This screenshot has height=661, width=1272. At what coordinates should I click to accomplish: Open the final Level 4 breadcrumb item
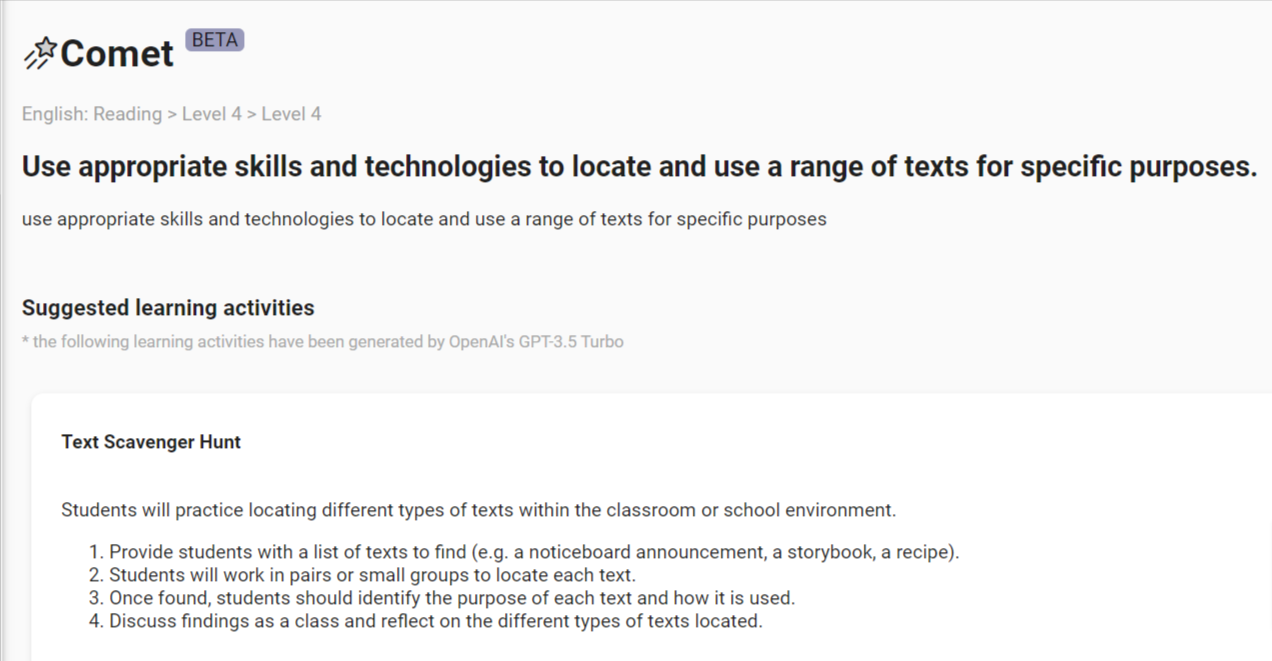click(x=291, y=114)
